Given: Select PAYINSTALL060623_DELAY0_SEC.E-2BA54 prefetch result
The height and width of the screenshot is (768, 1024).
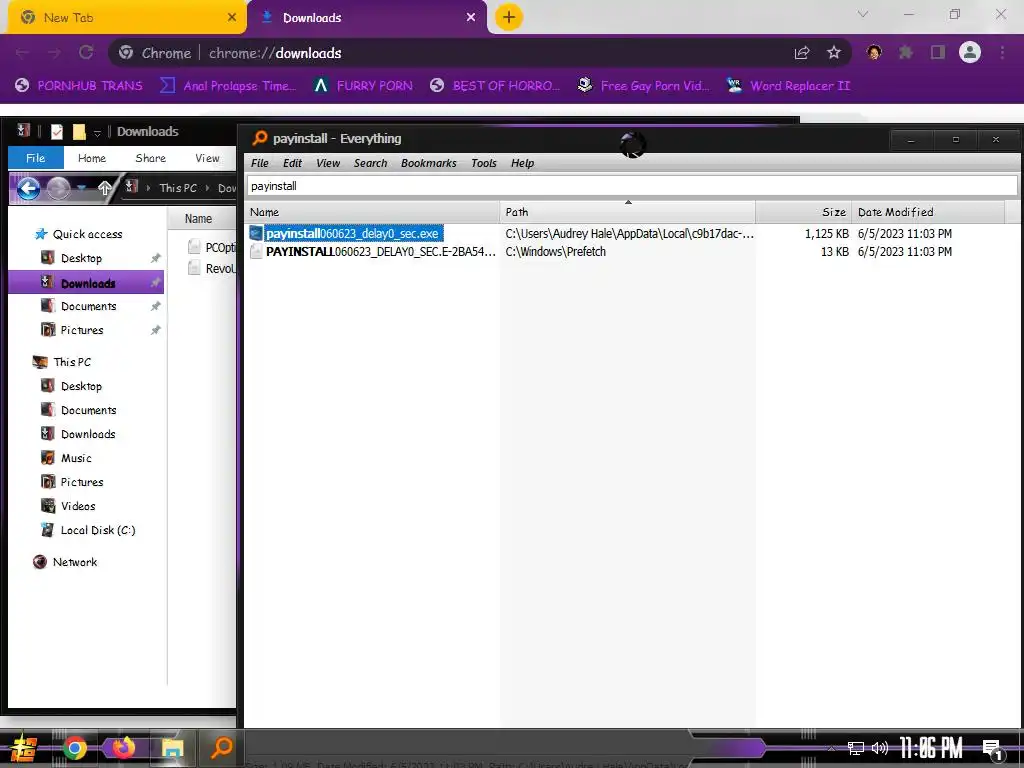Looking at the screenshot, I should tap(380, 252).
